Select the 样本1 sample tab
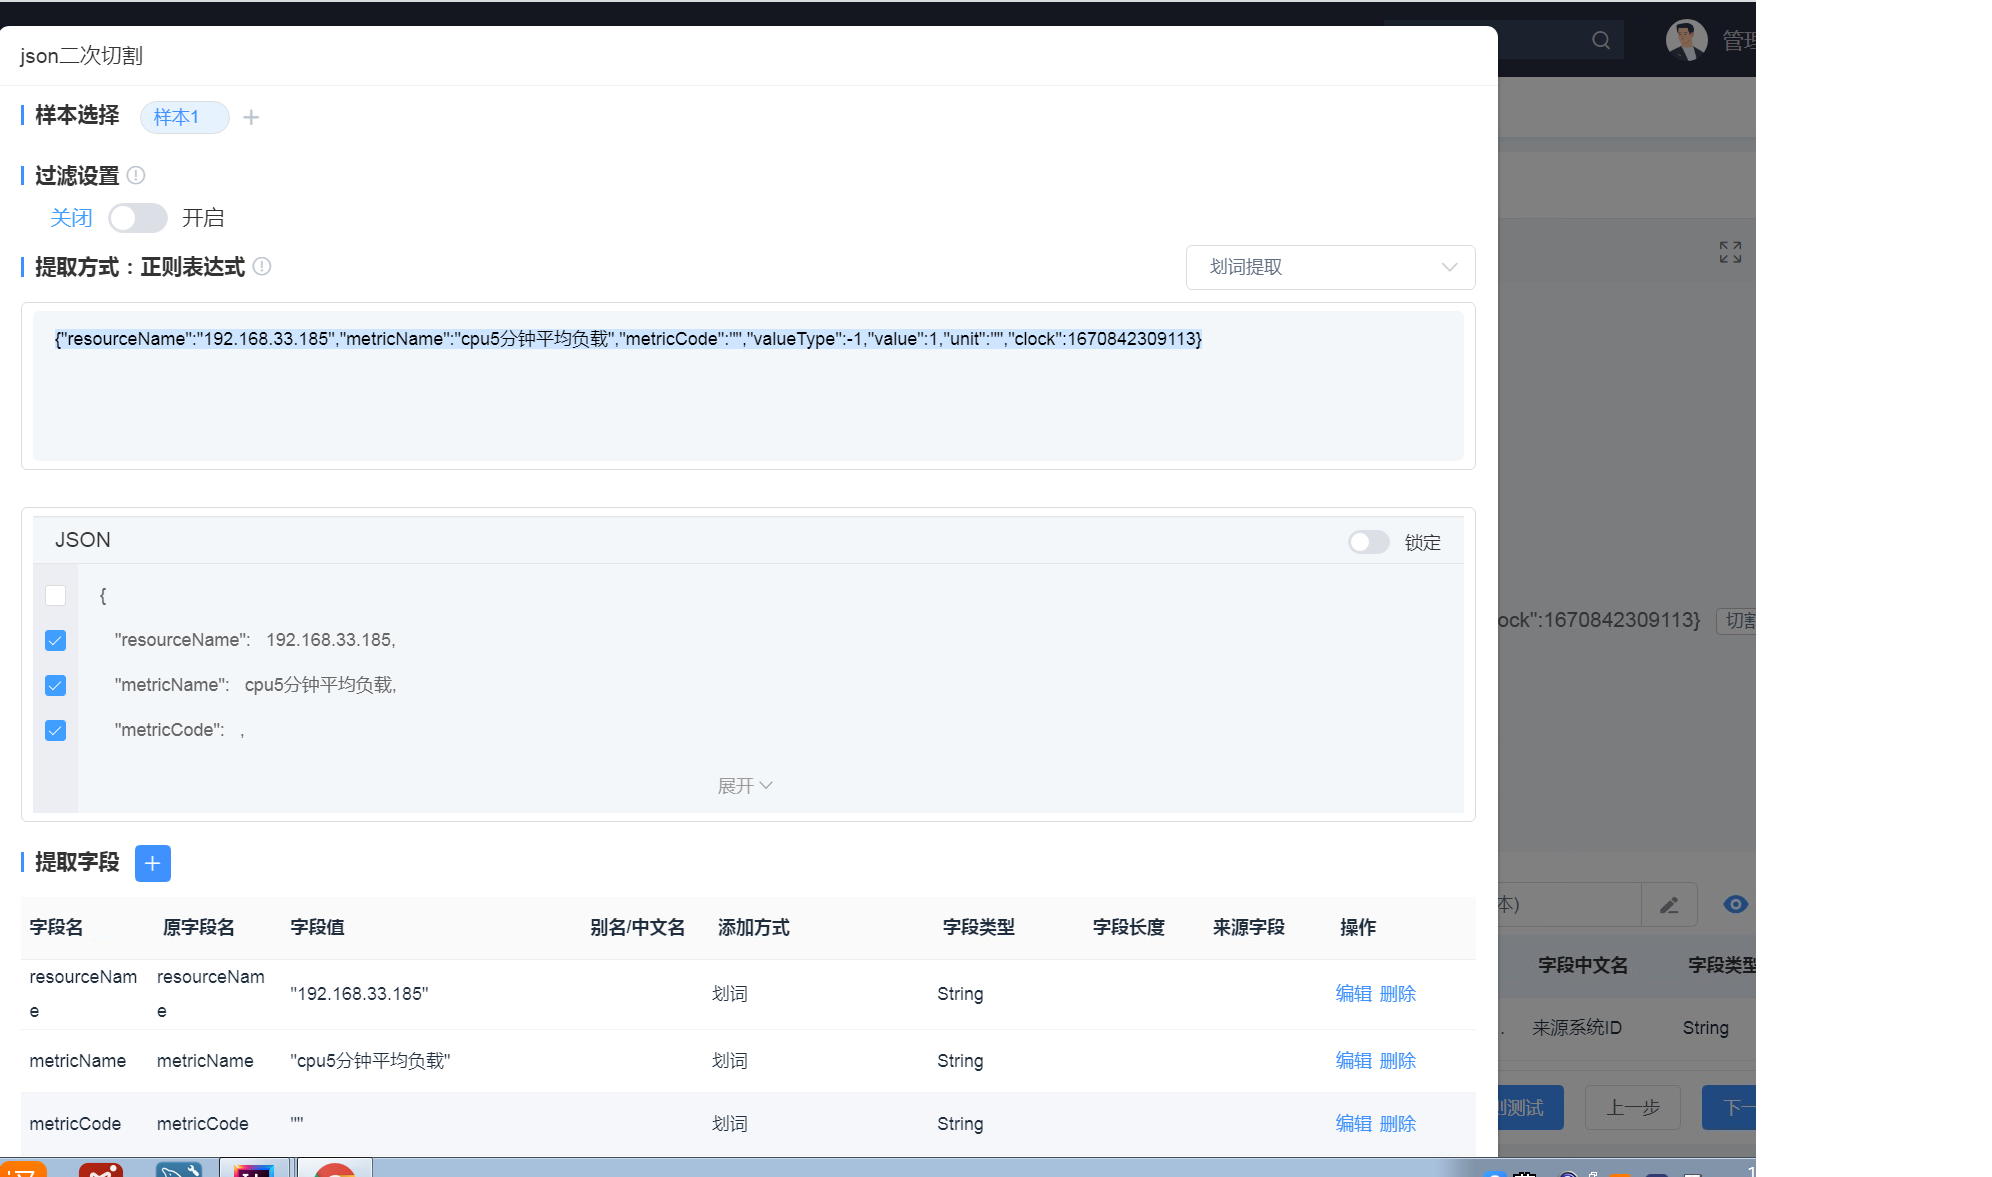Image resolution: width=1992 pixels, height=1177 pixels. click(x=185, y=117)
